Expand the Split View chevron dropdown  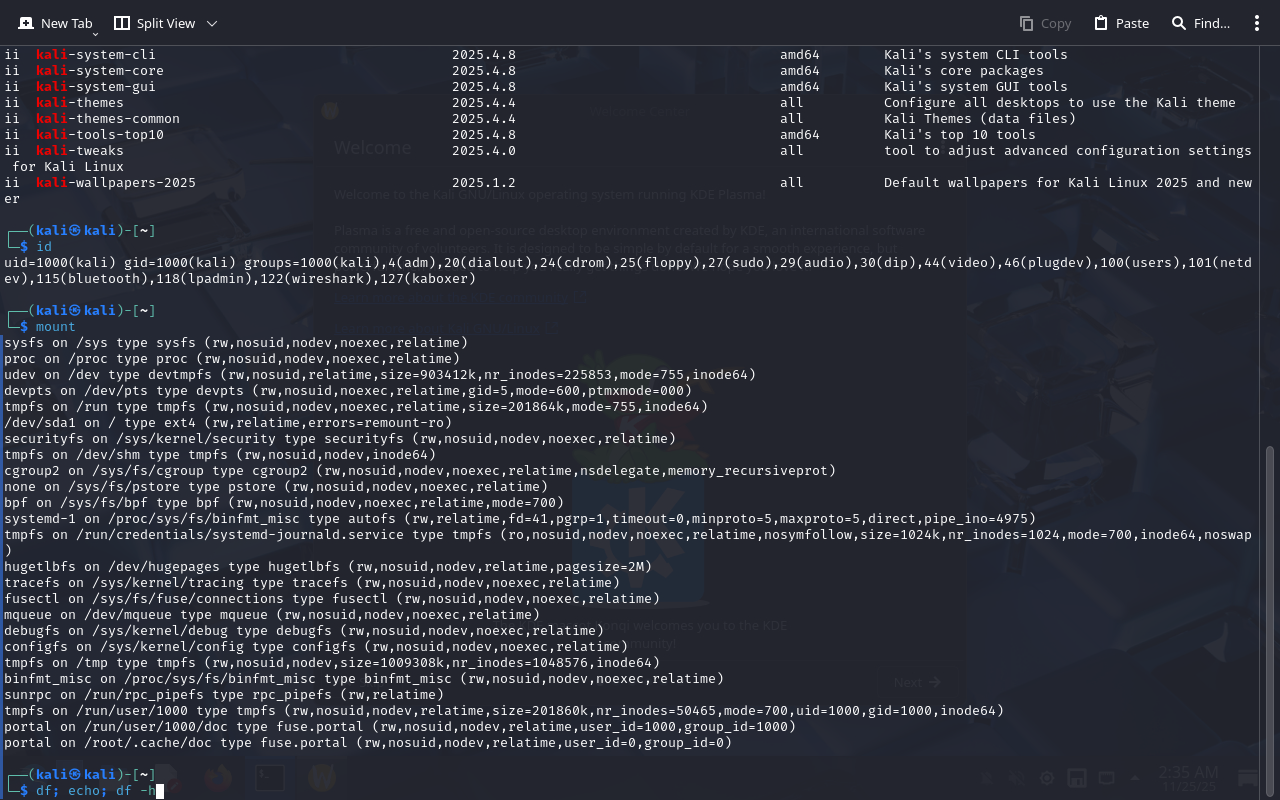click(211, 23)
